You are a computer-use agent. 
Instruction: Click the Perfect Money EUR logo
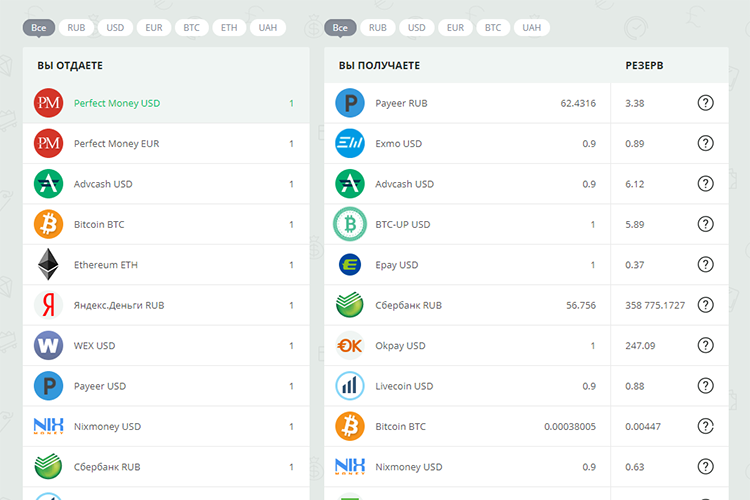pos(48,144)
